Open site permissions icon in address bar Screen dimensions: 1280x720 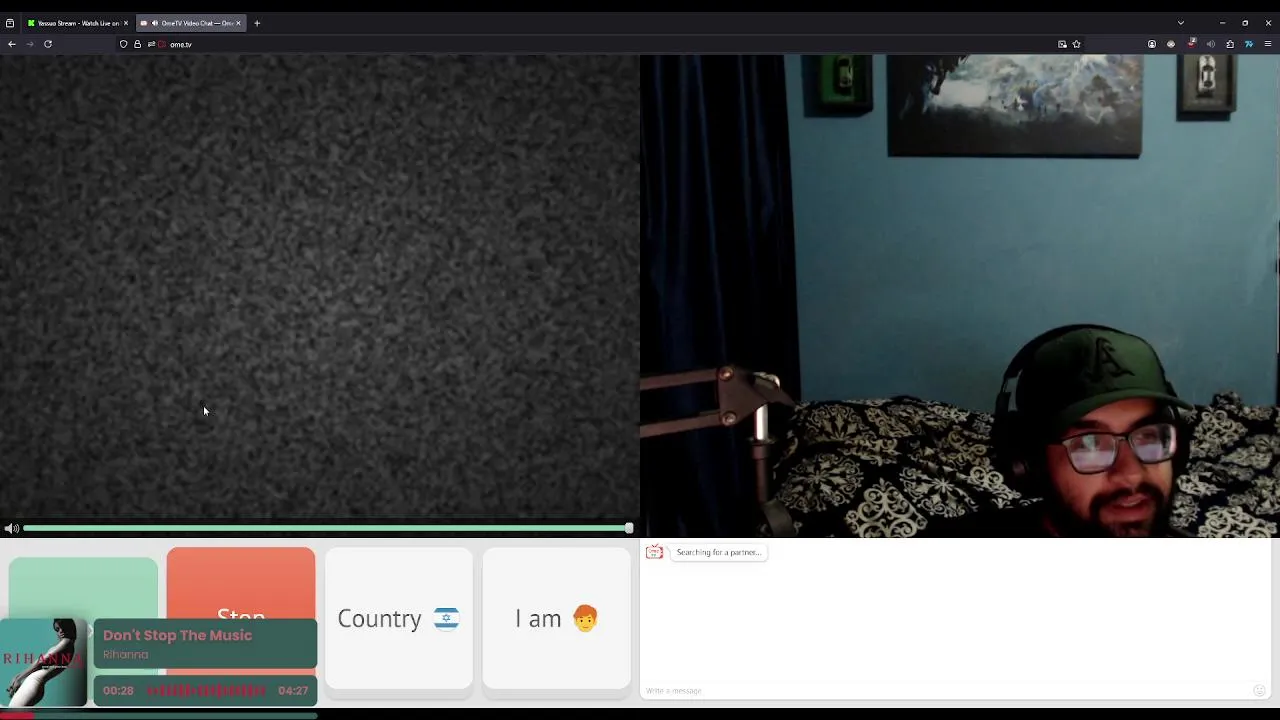coord(151,44)
